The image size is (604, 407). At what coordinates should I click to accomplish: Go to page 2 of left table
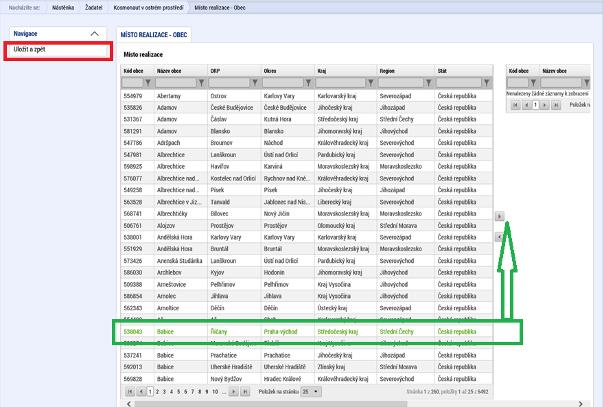click(157, 392)
